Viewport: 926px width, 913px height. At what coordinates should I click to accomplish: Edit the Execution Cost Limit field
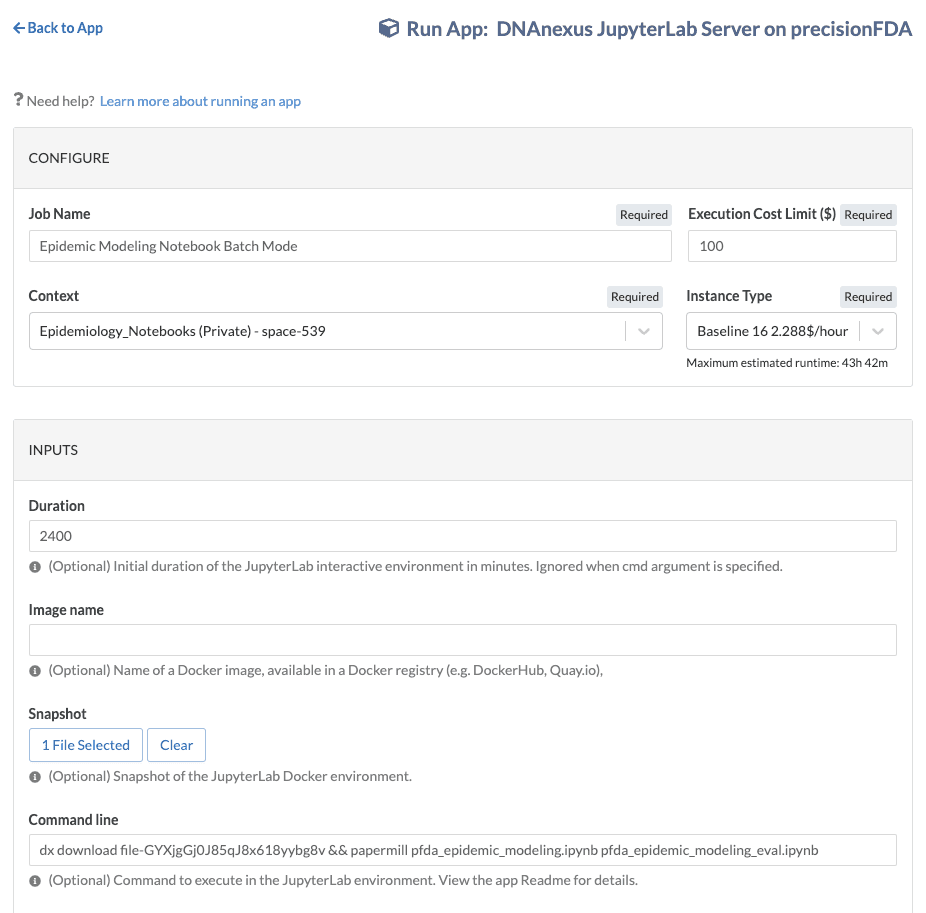point(792,246)
